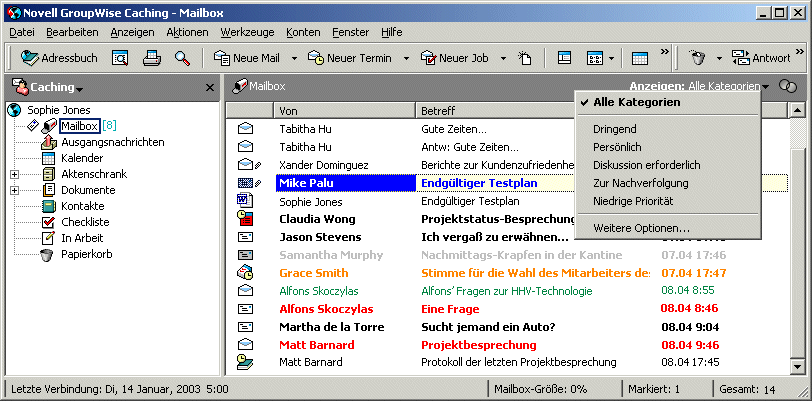Open the Papierkorb folder
Image resolution: width=812 pixels, height=401 pixels.
pos(86,254)
